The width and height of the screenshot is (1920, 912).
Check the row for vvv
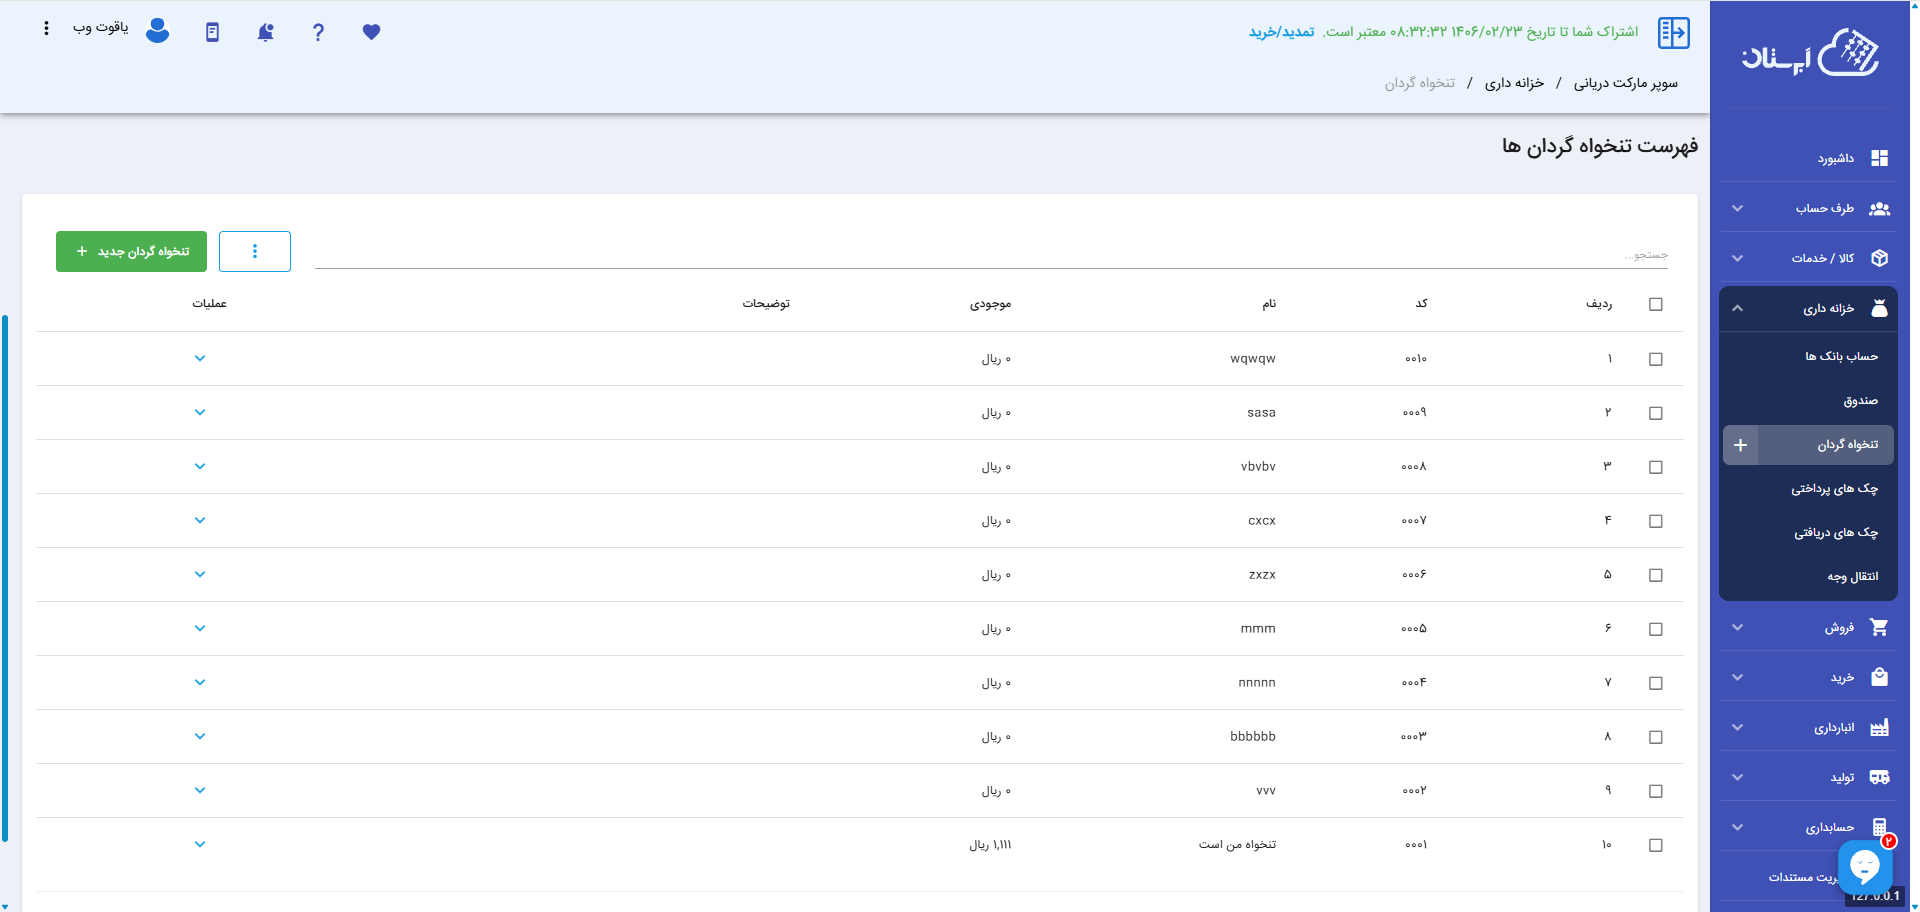pos(1656,791)
